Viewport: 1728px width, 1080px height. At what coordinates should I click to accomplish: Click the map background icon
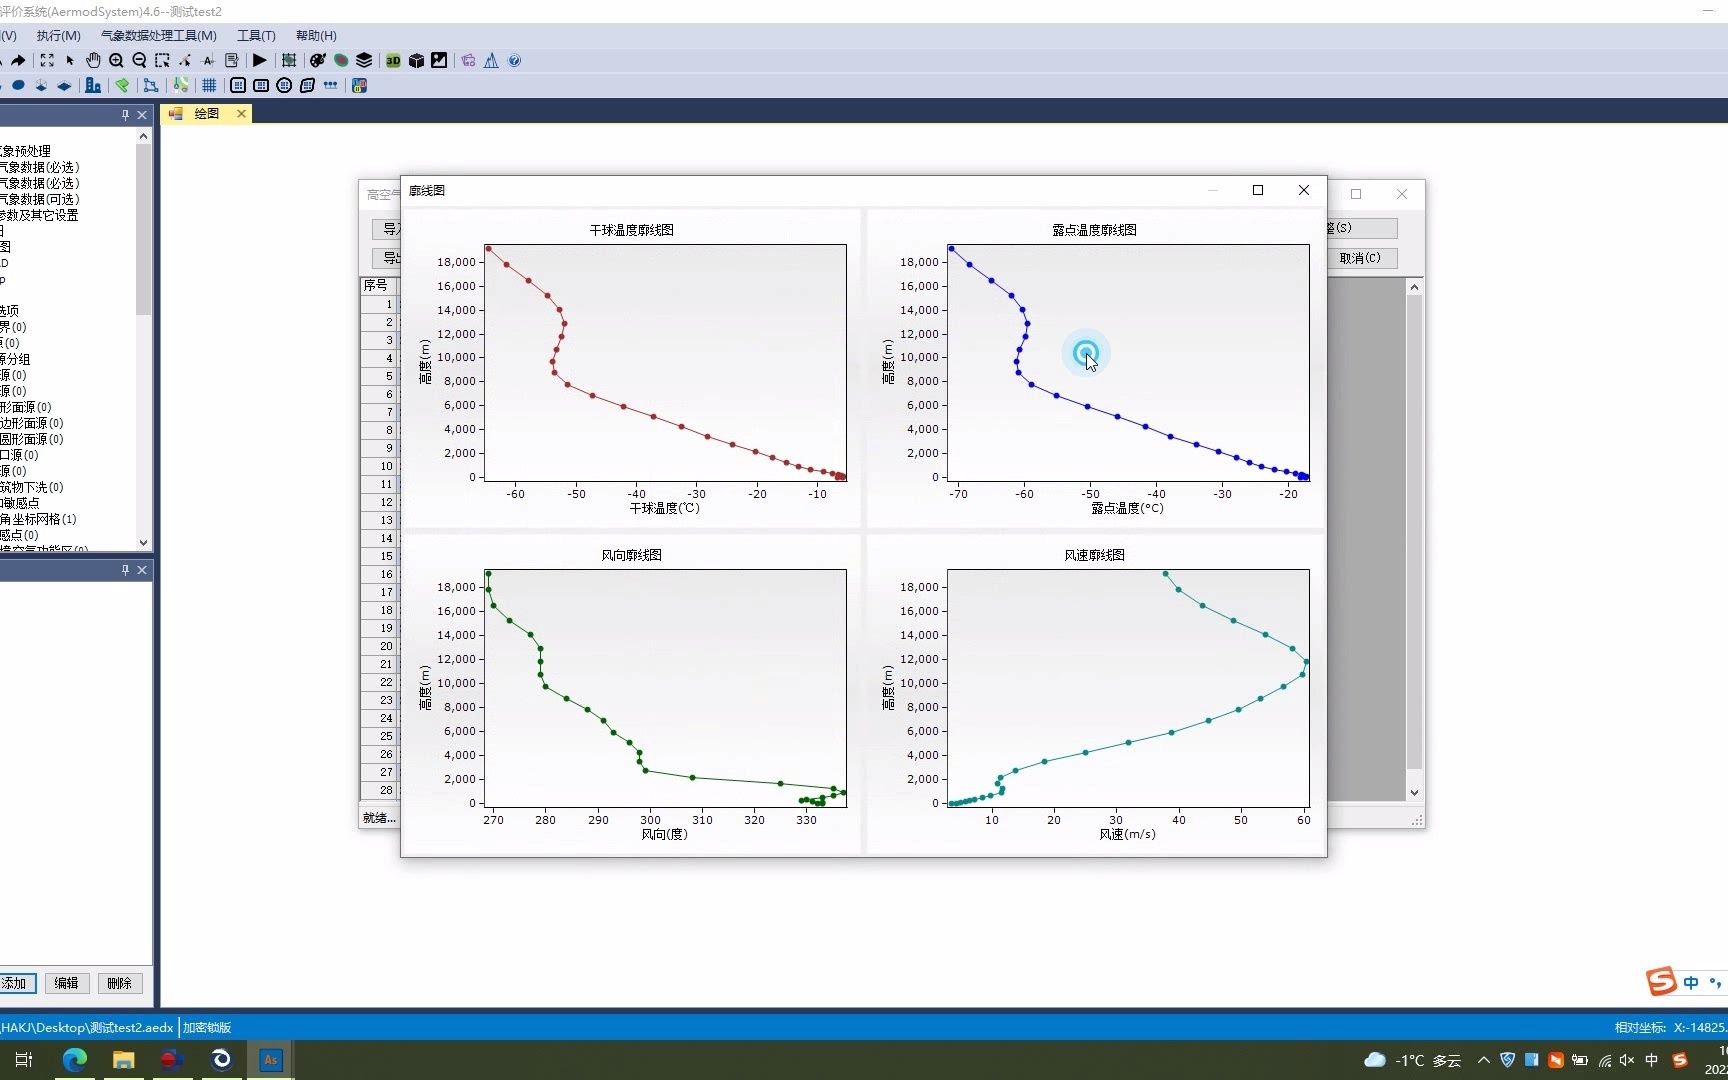(180, 86)
